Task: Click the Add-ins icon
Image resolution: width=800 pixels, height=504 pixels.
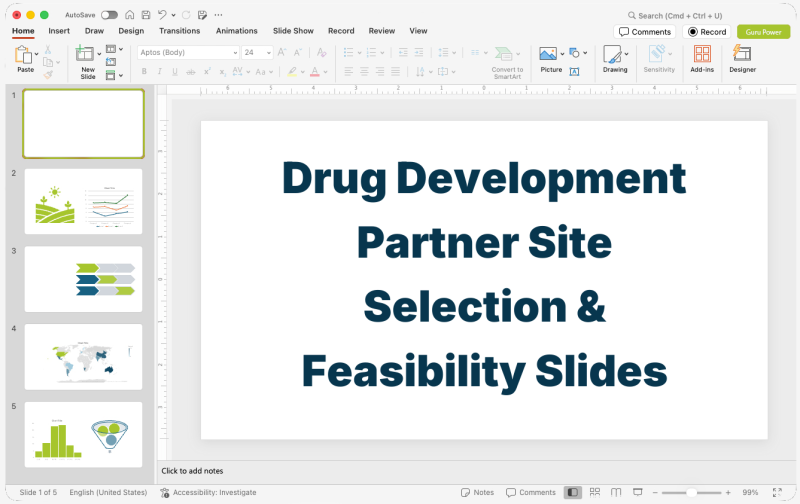Action: click(702, 54)
